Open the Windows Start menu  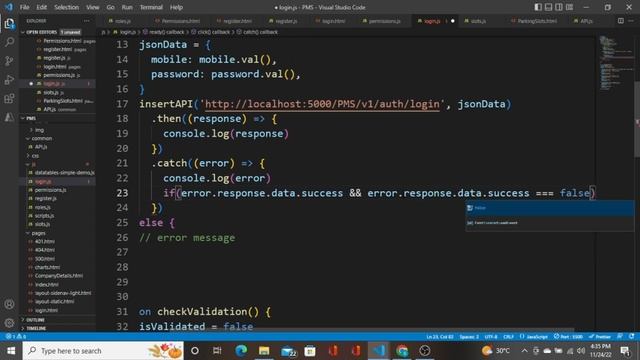(11, 351)
